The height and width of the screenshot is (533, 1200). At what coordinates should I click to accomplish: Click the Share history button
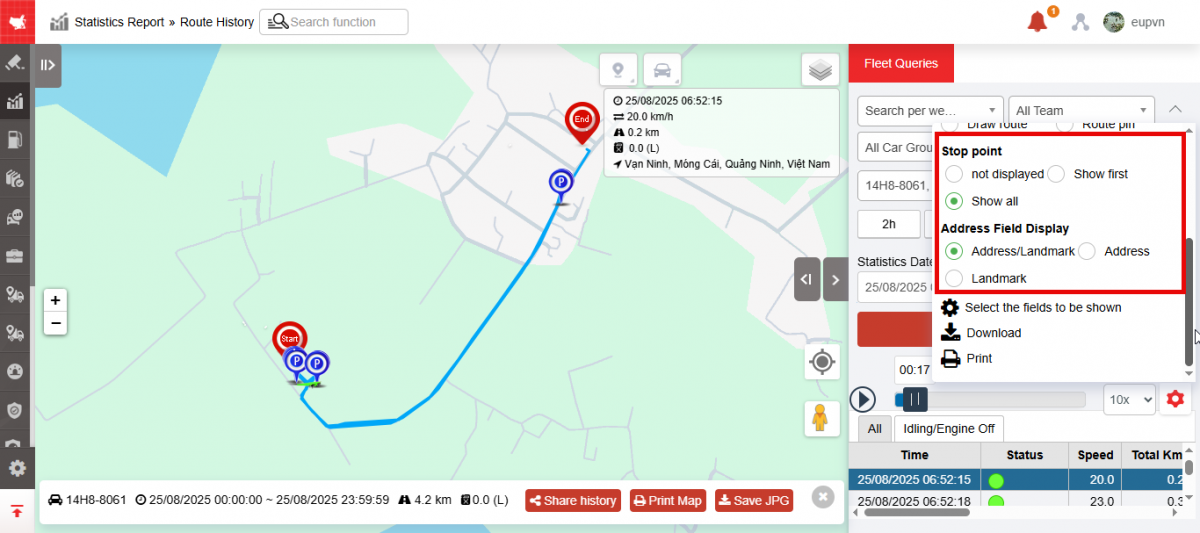pyautogui.click(x=573, y=500)
